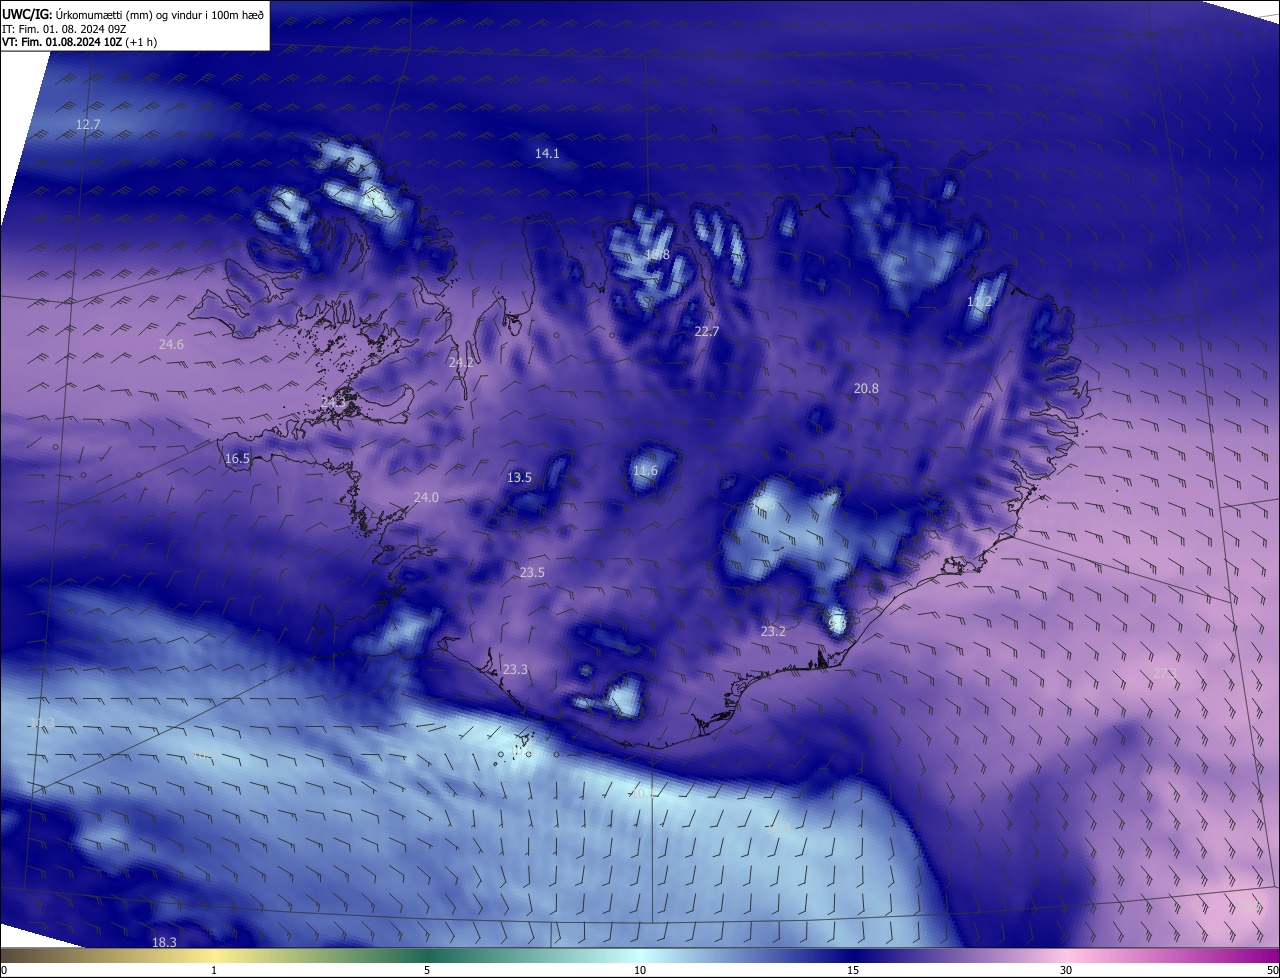The width and height of the screenshot is (1280, 978).
Task: Select the 24.0 value label
Action: (x=426, y=497)
